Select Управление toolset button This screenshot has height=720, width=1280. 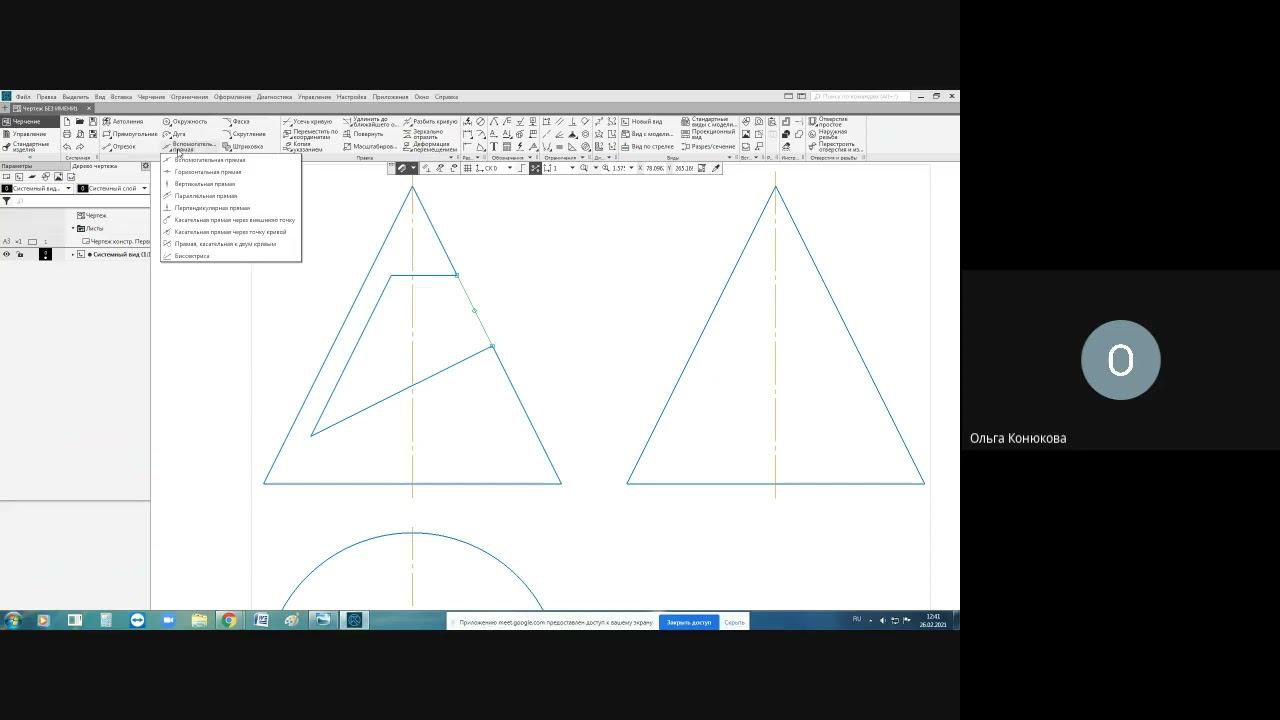[28, 133]
